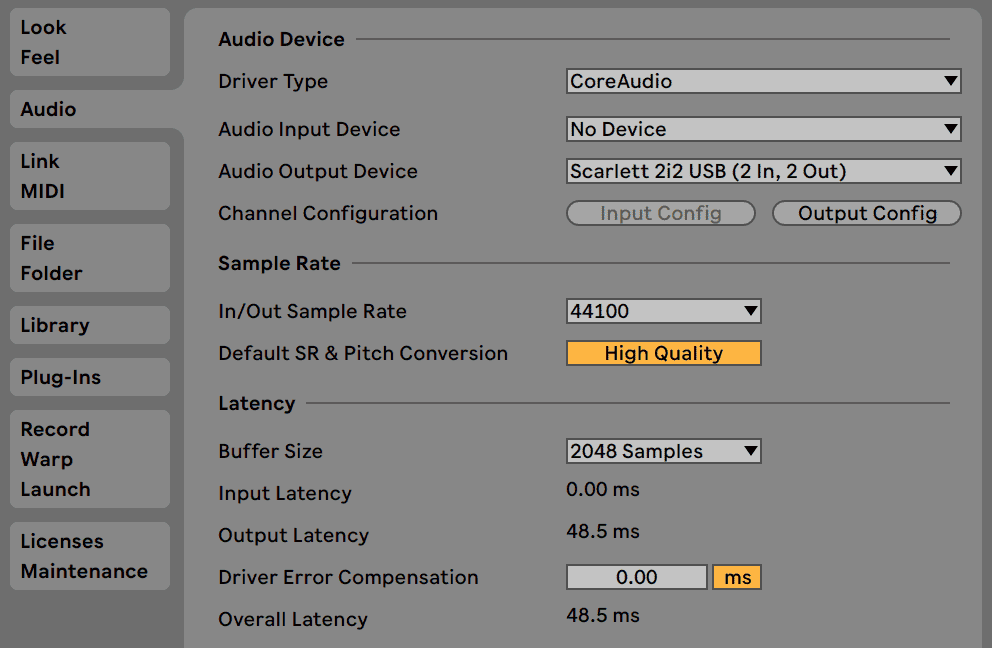This screenshot has height=648, width=992.
Task: Go to the Library tab
Action: 90,325
